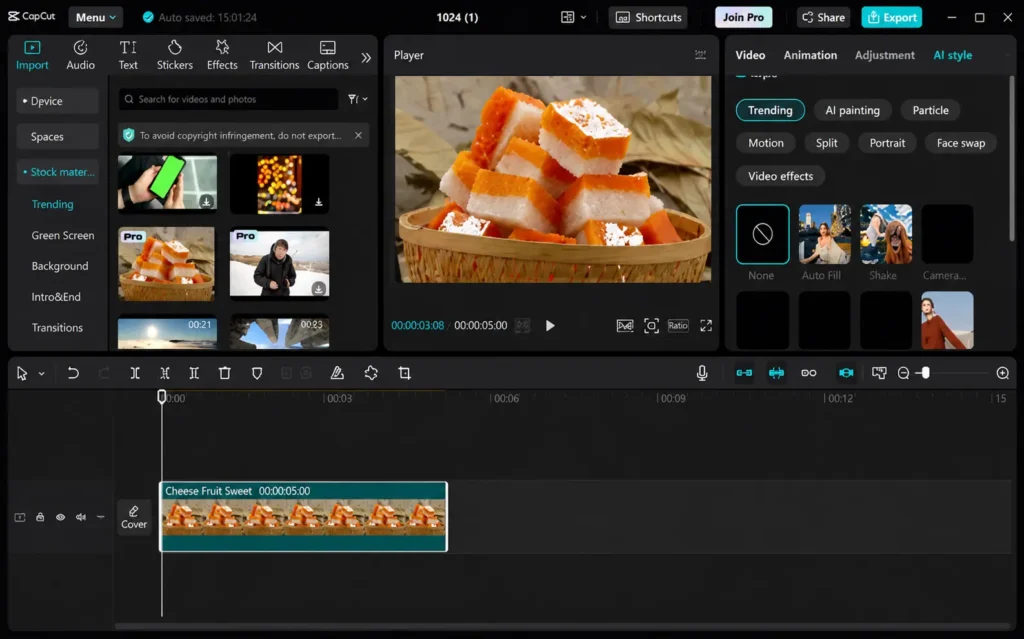
Task: Toggle linkage chain icon
Action: click(x=808, y=373)
